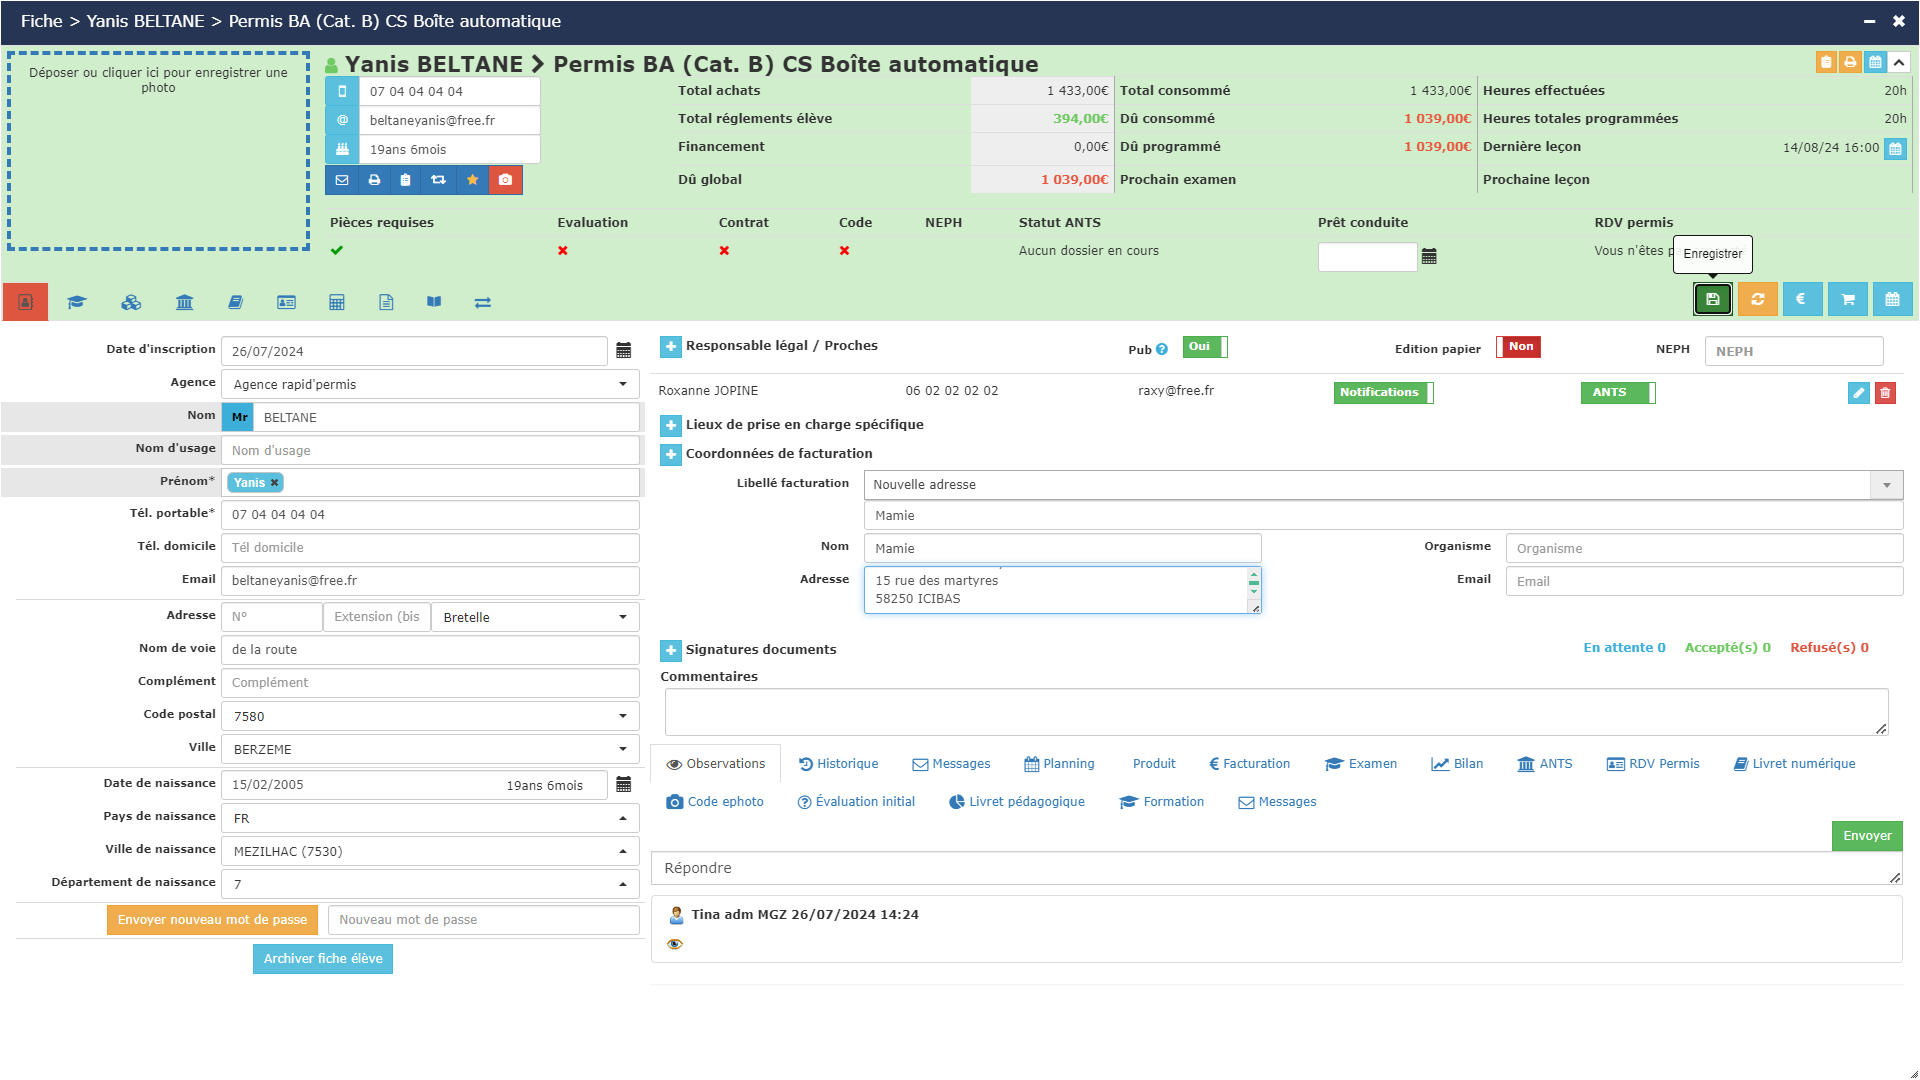The width and height of the screenshot is (1920, 1080).
Task: Expand Signatures documents section
Action: click(671, 651)
